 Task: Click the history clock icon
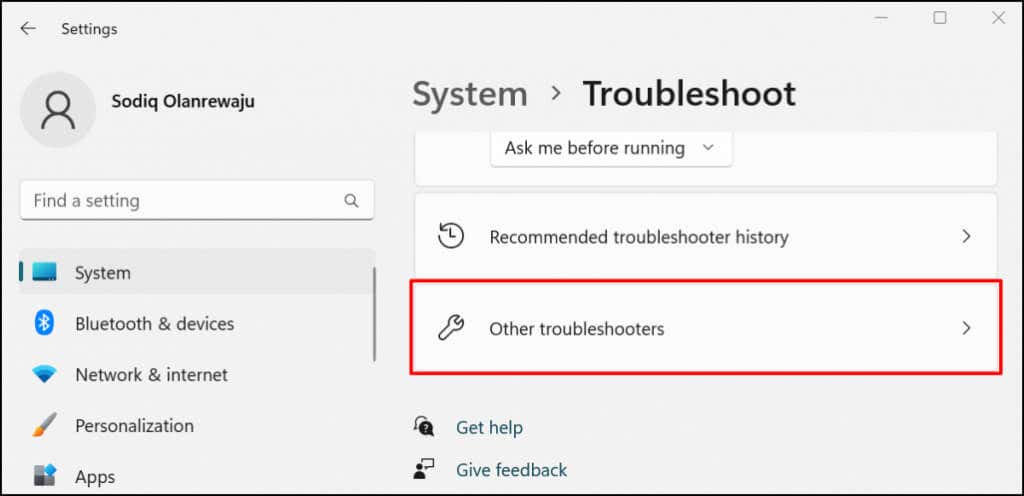pos(451,236)
